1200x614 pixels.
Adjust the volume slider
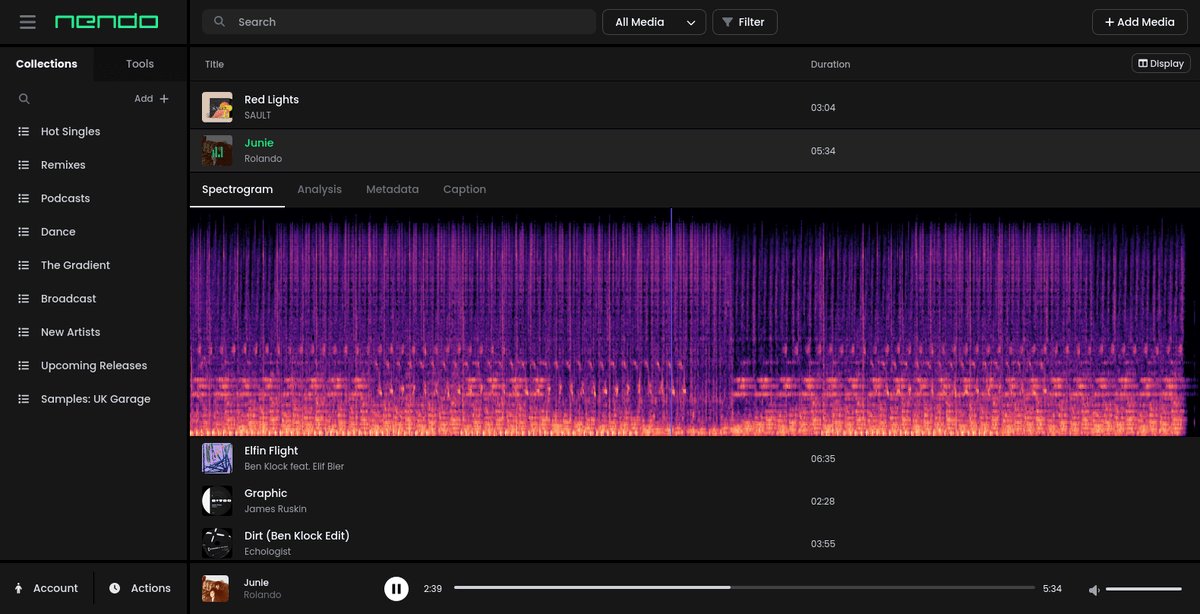(1143, 589)
